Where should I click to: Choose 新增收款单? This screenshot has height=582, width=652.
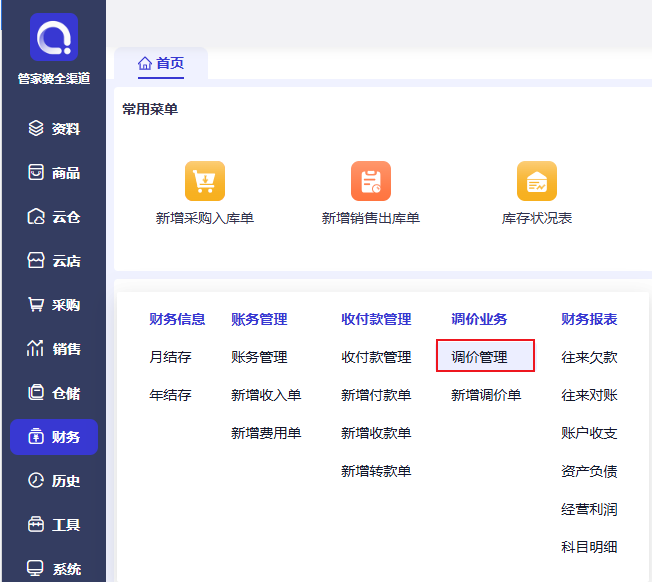(376, 433)
